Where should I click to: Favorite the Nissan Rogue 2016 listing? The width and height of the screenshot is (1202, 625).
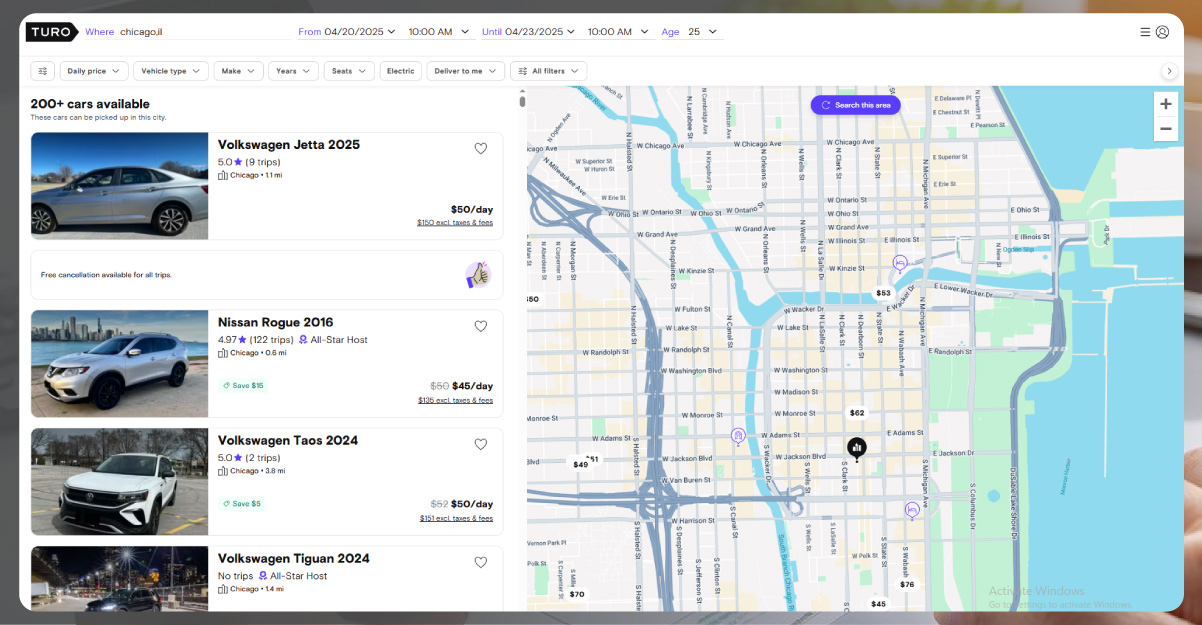(x=481, y=325)
